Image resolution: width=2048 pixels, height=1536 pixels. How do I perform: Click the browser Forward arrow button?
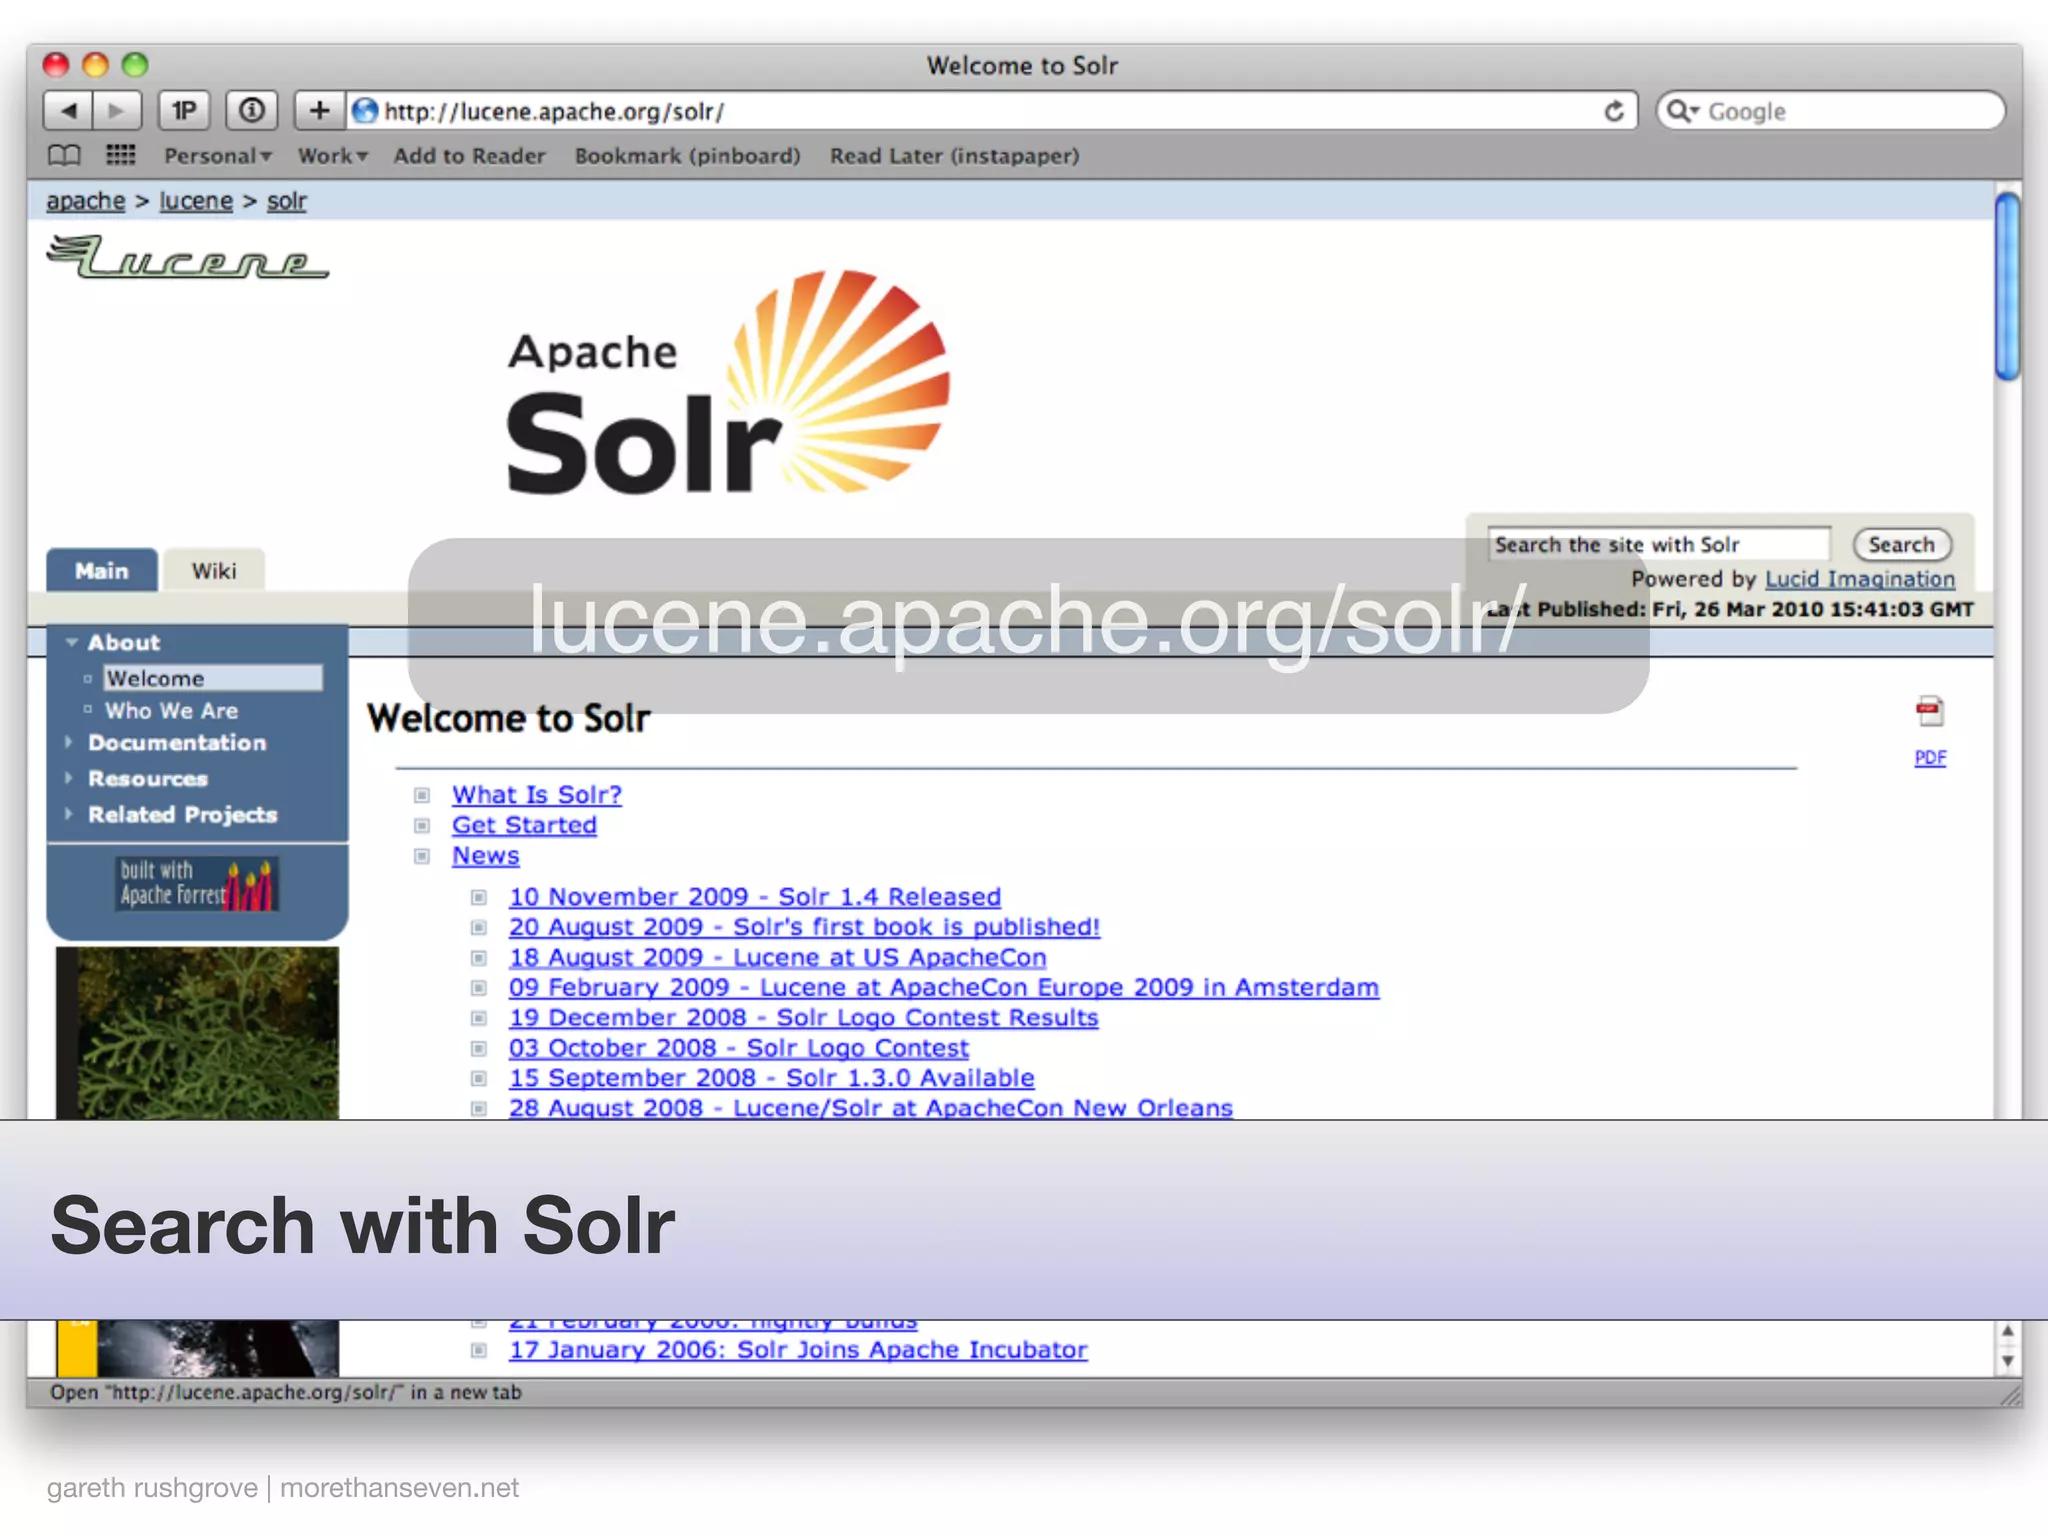117,111
